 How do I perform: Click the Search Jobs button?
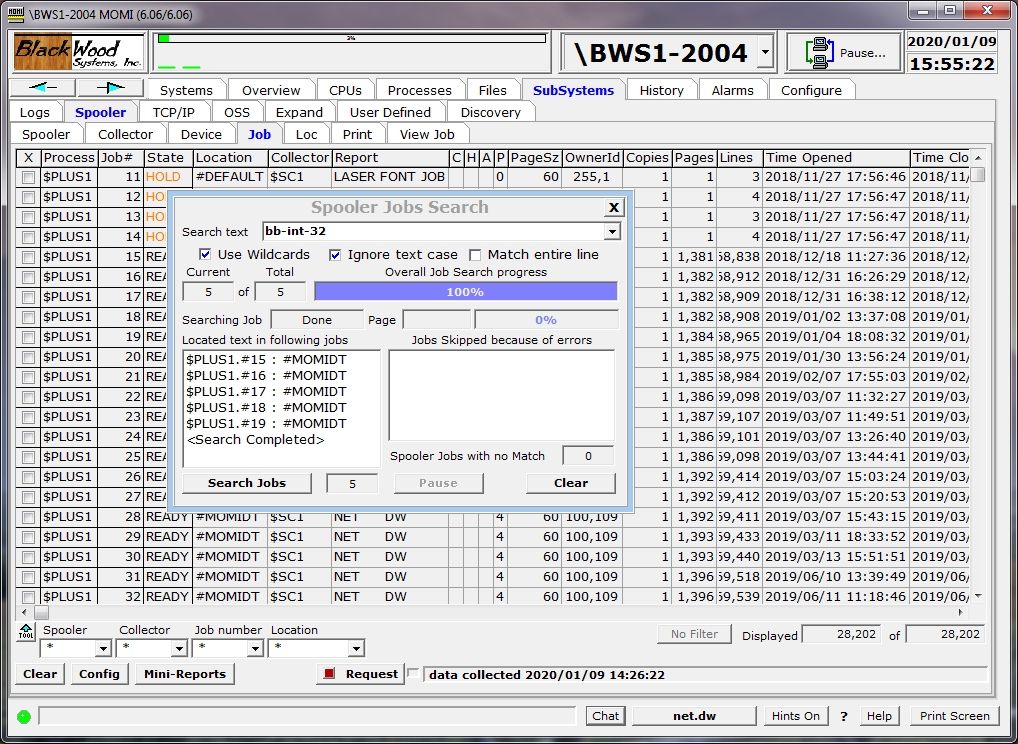(247, 483)
